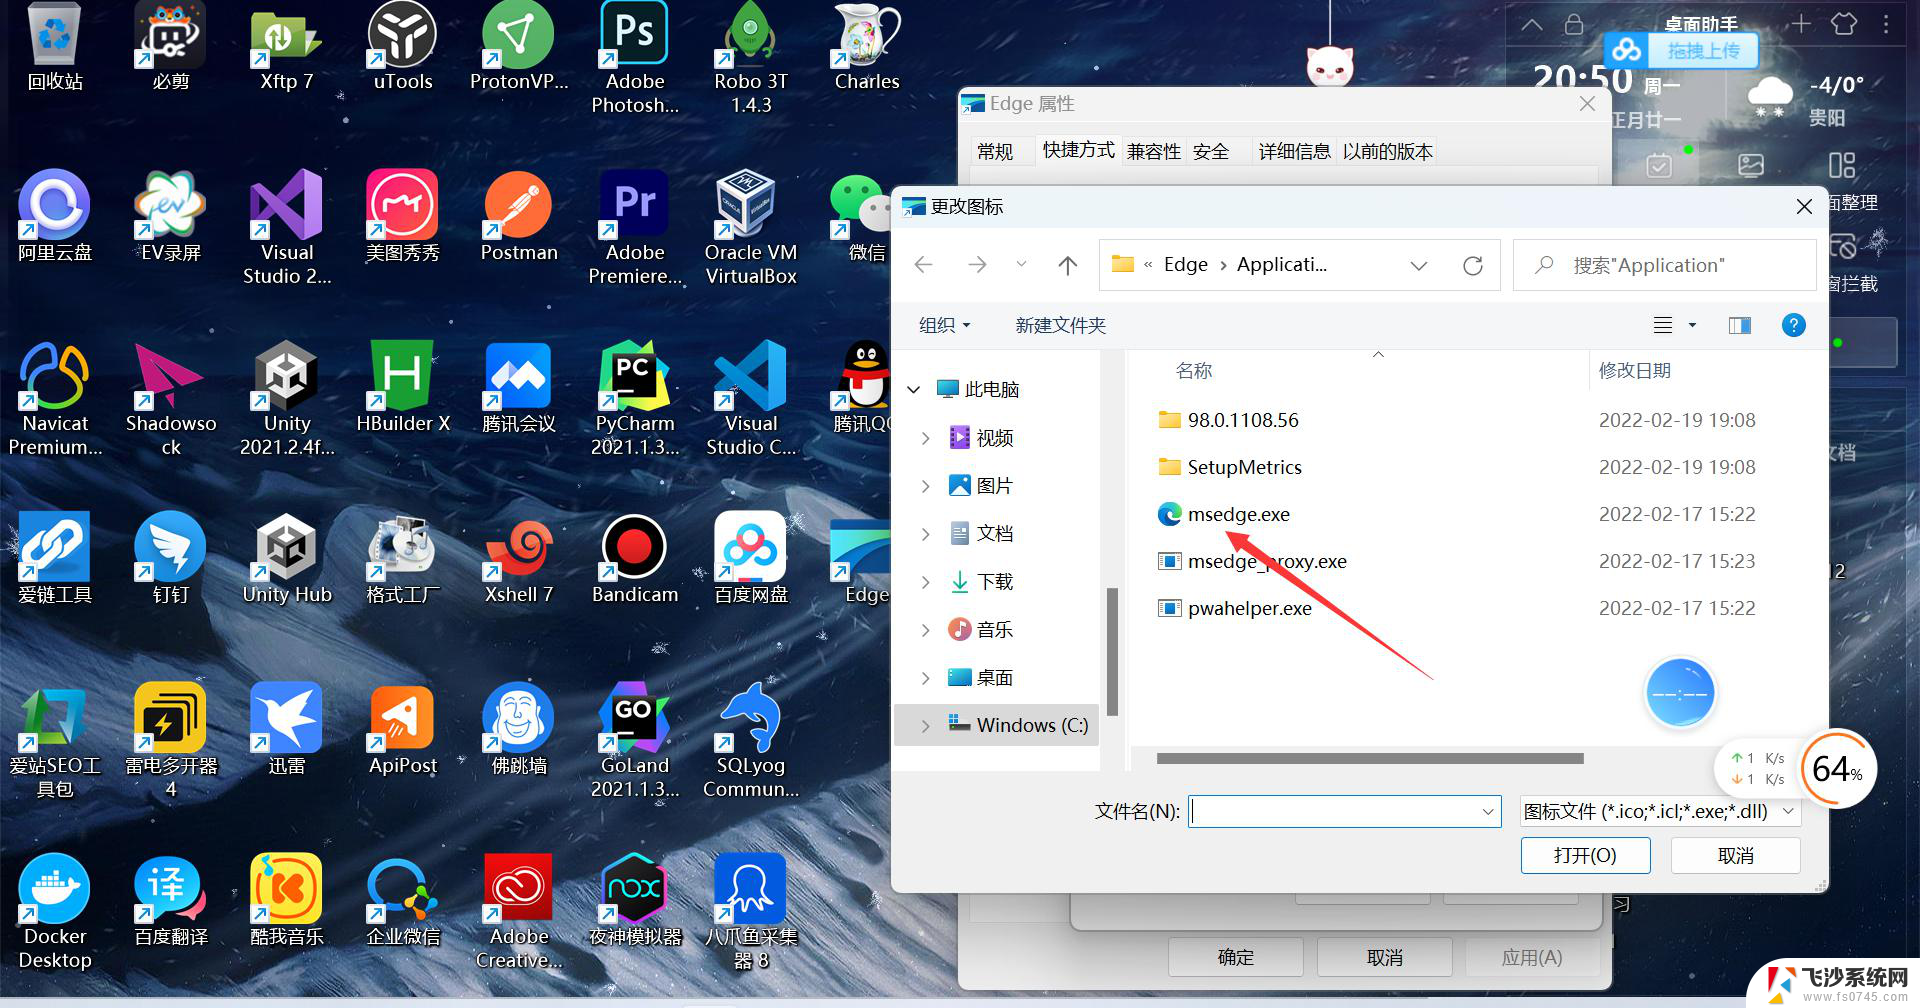
Task: Launch Oracle VM VirtualBox
Action: tap(751, 228)
